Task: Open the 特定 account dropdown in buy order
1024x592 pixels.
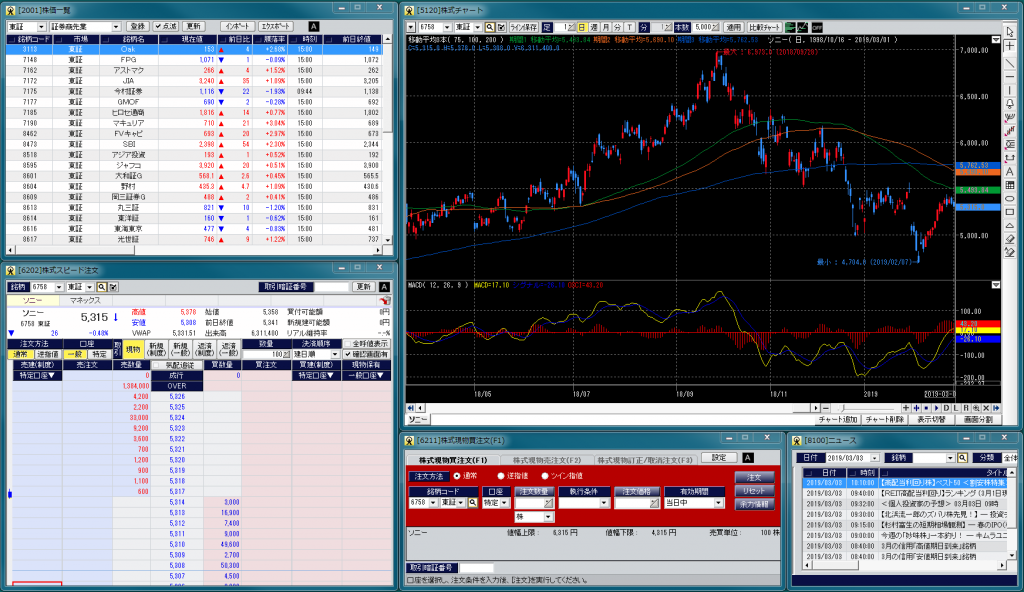Action: point(504,502)
